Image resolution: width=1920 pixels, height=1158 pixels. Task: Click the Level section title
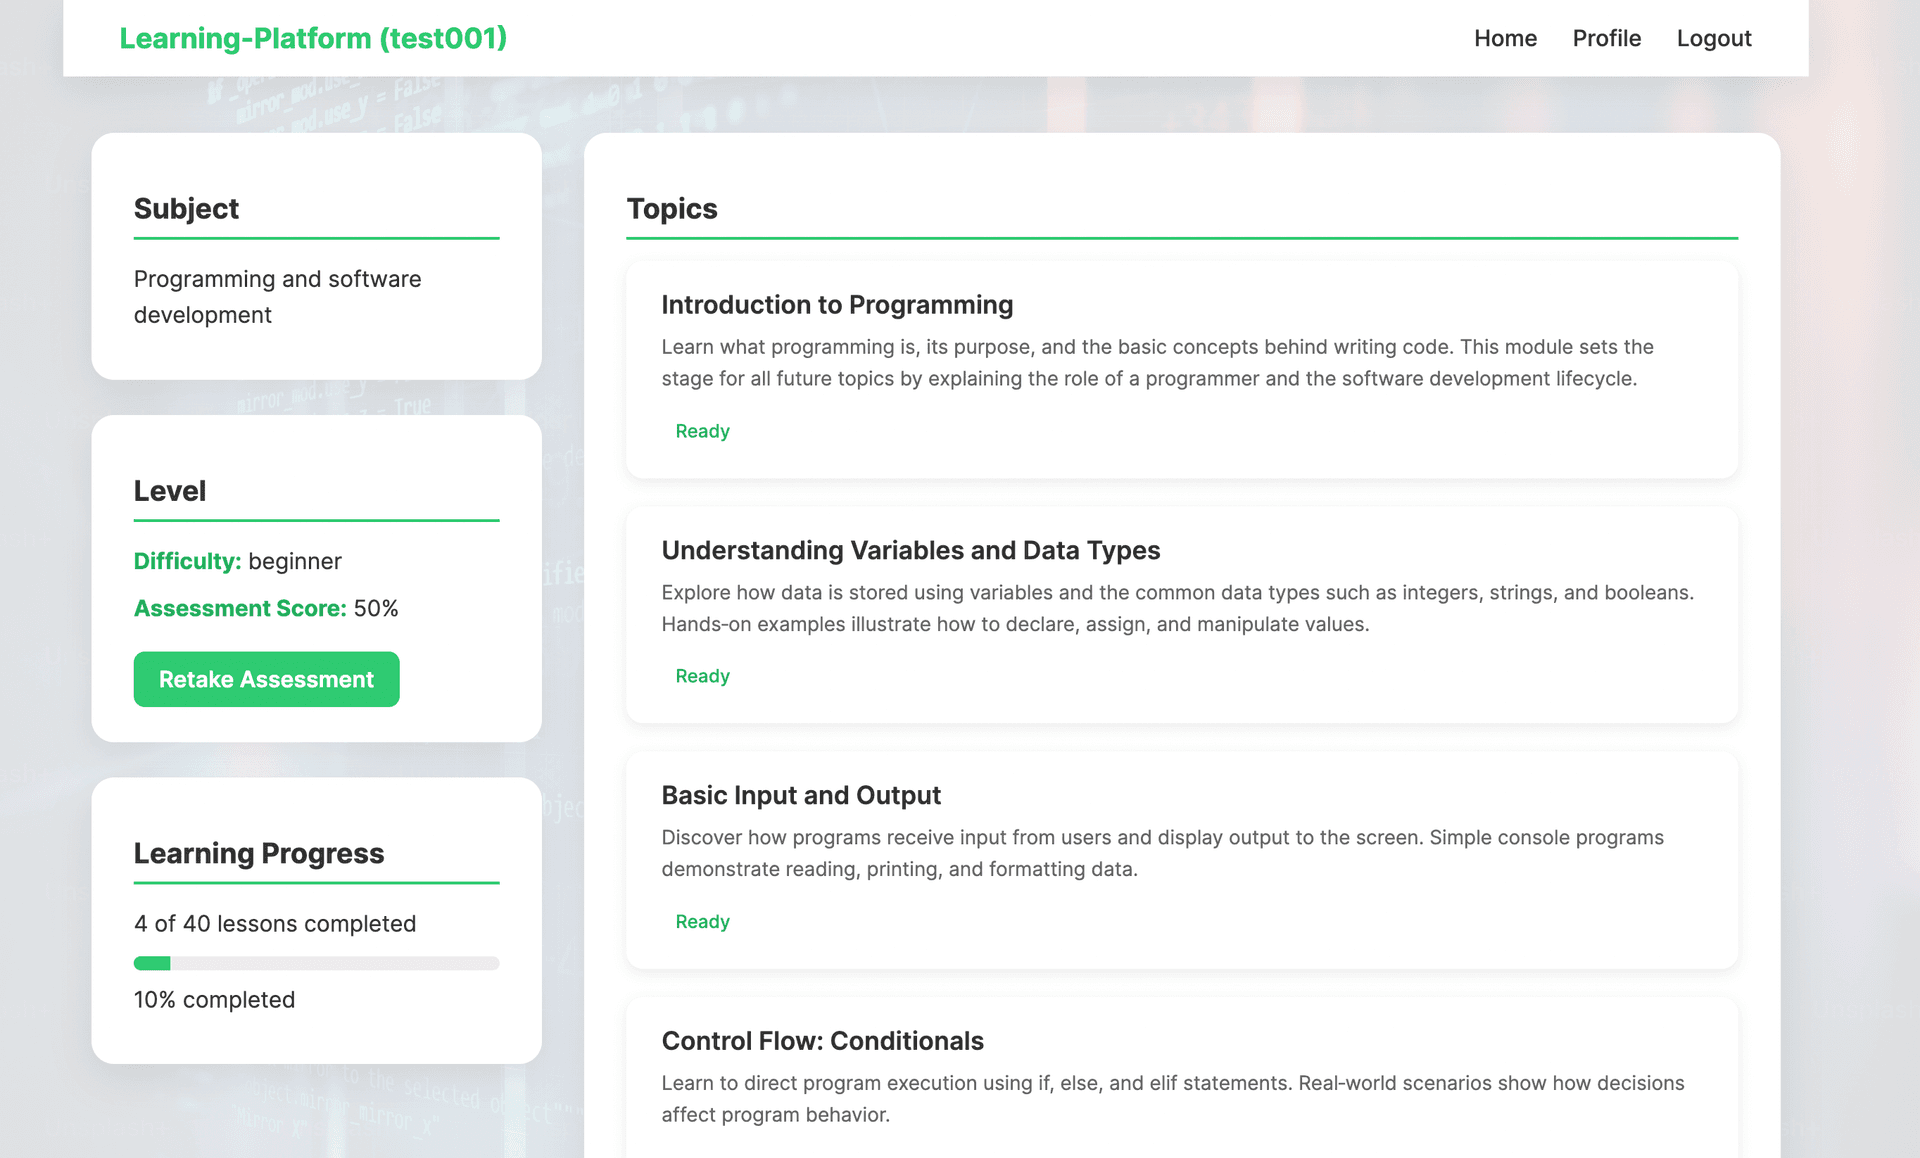[x=169, y=491]
